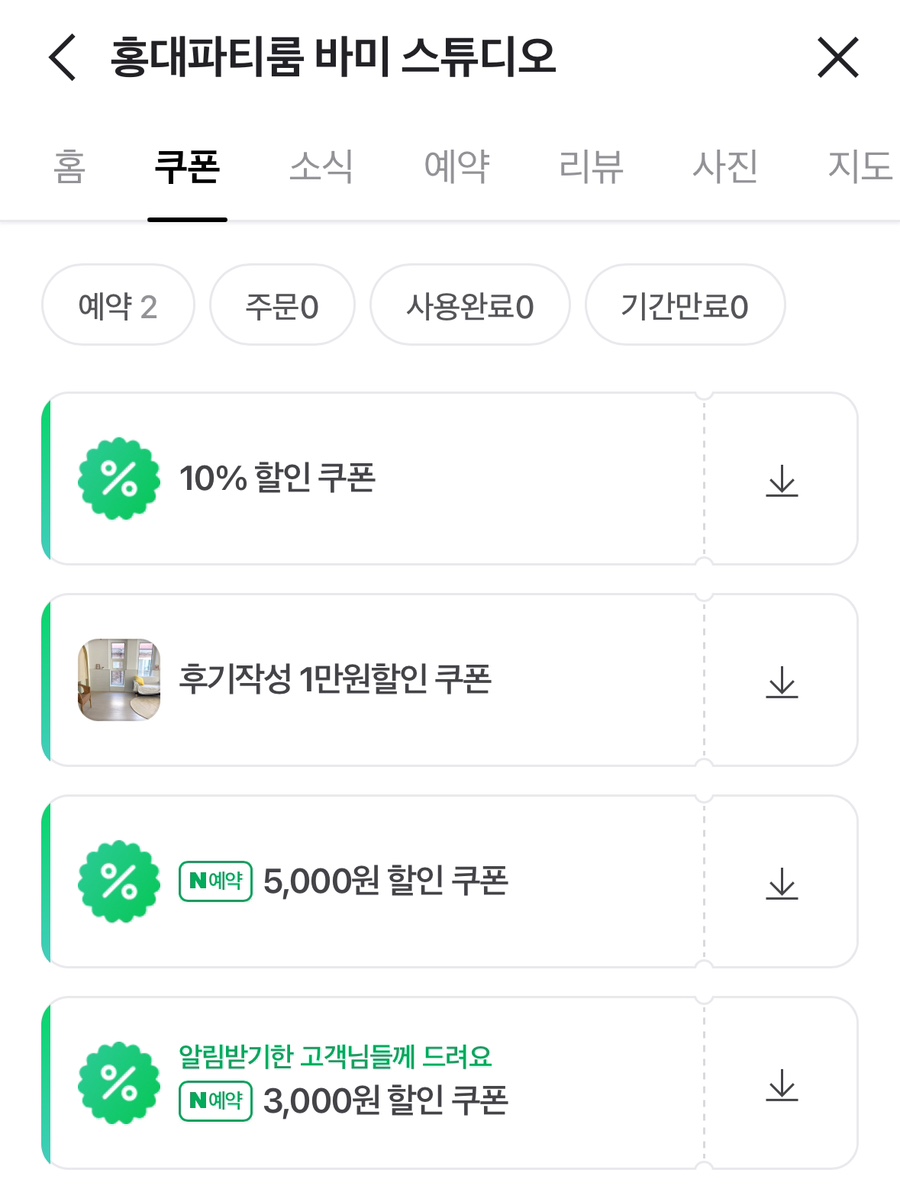Select the 예약 2 filter chip
The height and width of the screenshot is (1192, 900).
point(118,306)
